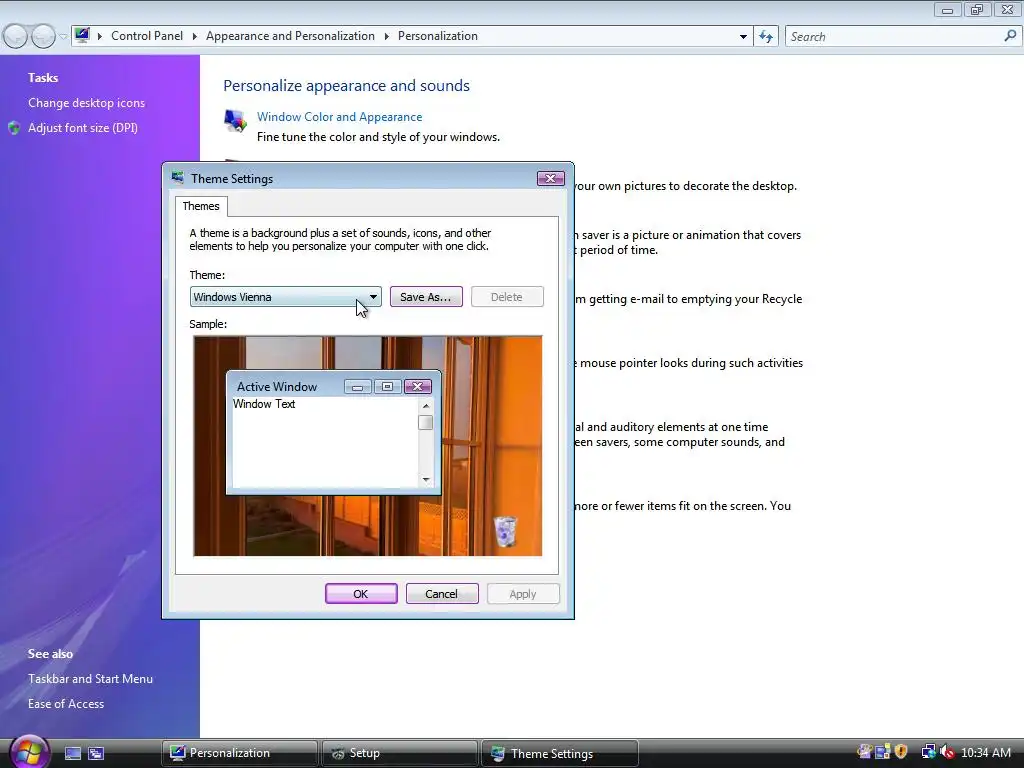The height and width of the screenshot is (768, 1024).
Task: Open Adjust font size (DPI)
Action: [83, 128]
